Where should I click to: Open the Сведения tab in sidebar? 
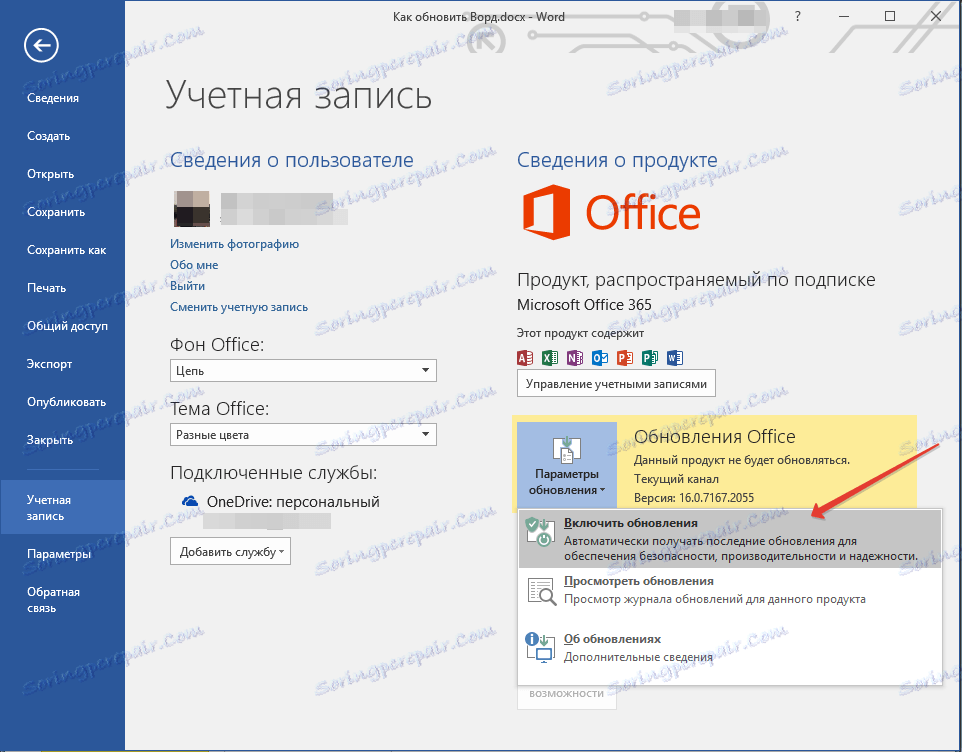(62, 98)
